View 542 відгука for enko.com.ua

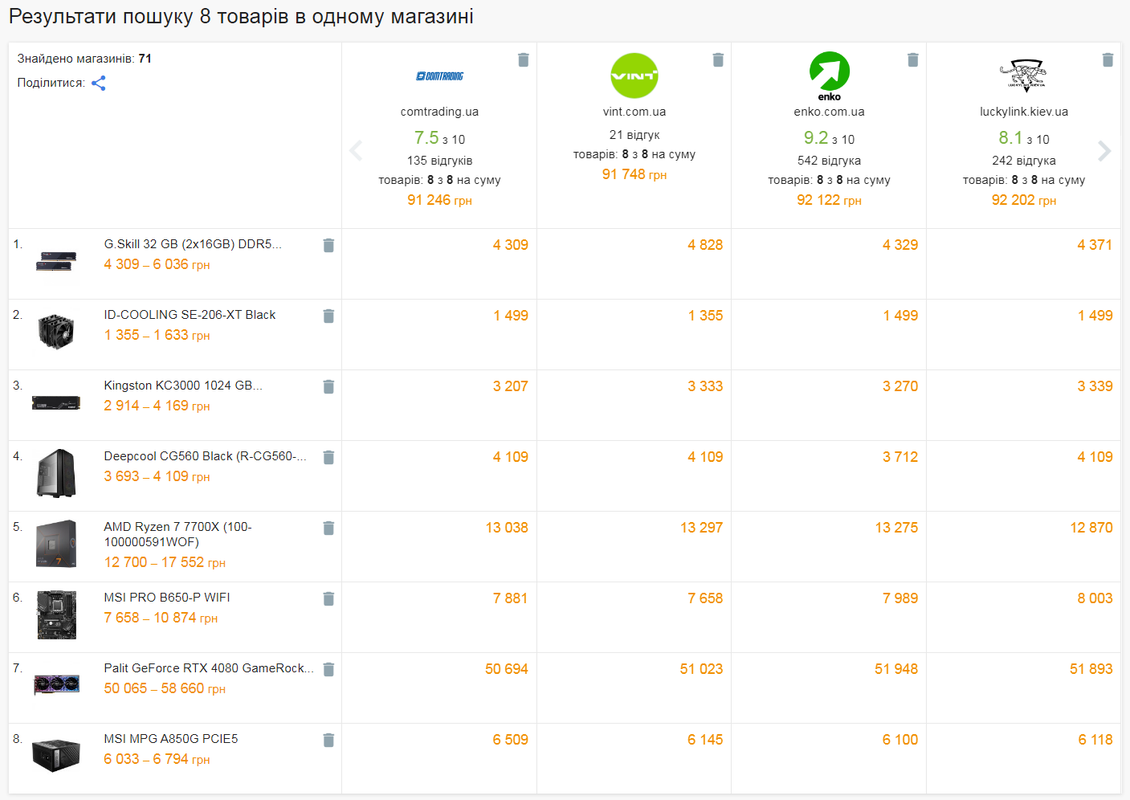(x=829, y=161)
